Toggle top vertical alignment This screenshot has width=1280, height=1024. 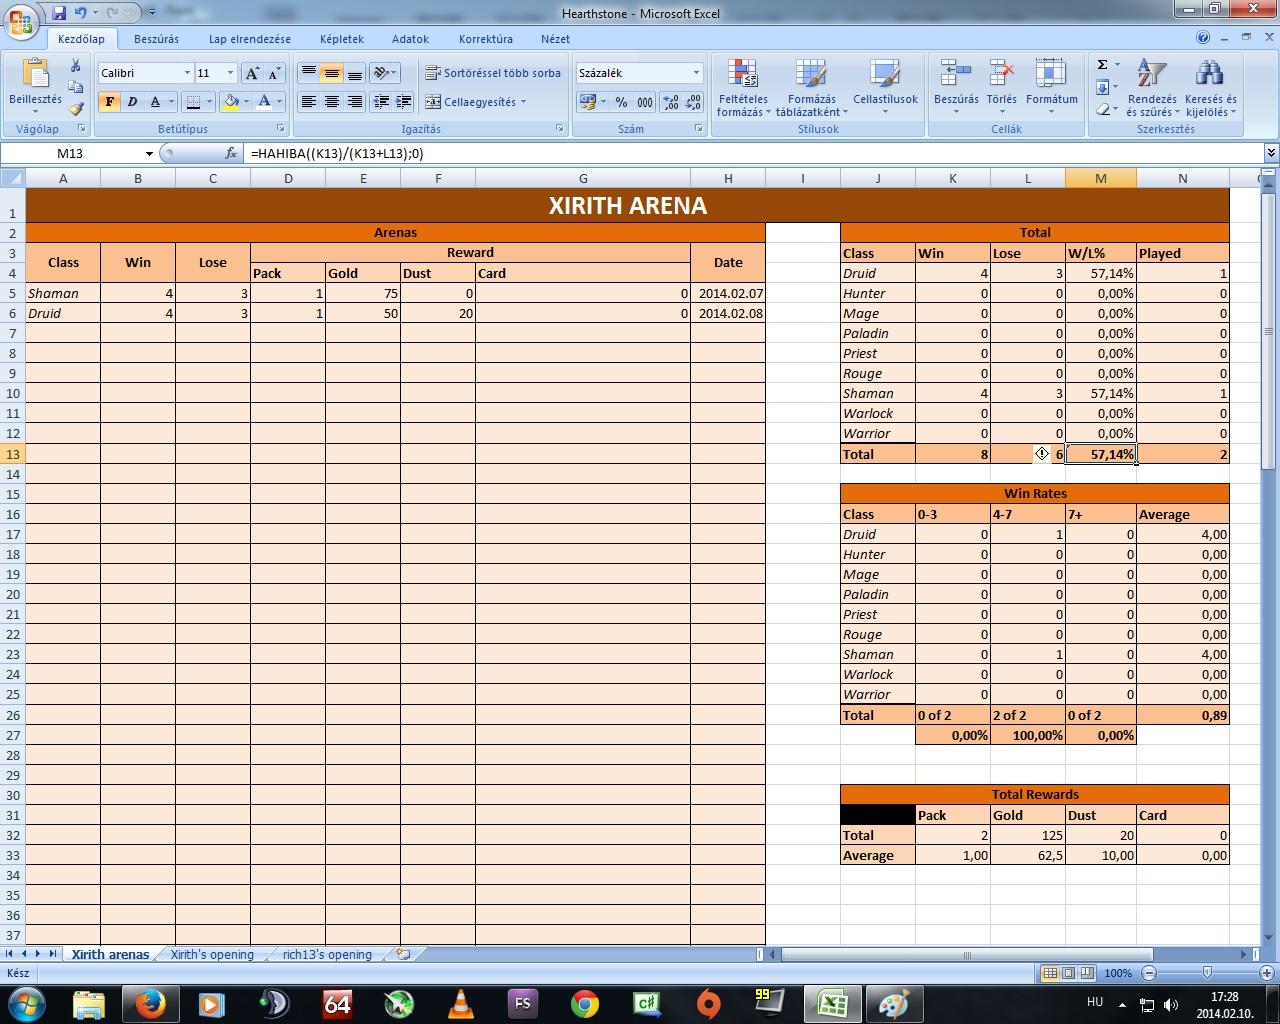click(309, 73)
